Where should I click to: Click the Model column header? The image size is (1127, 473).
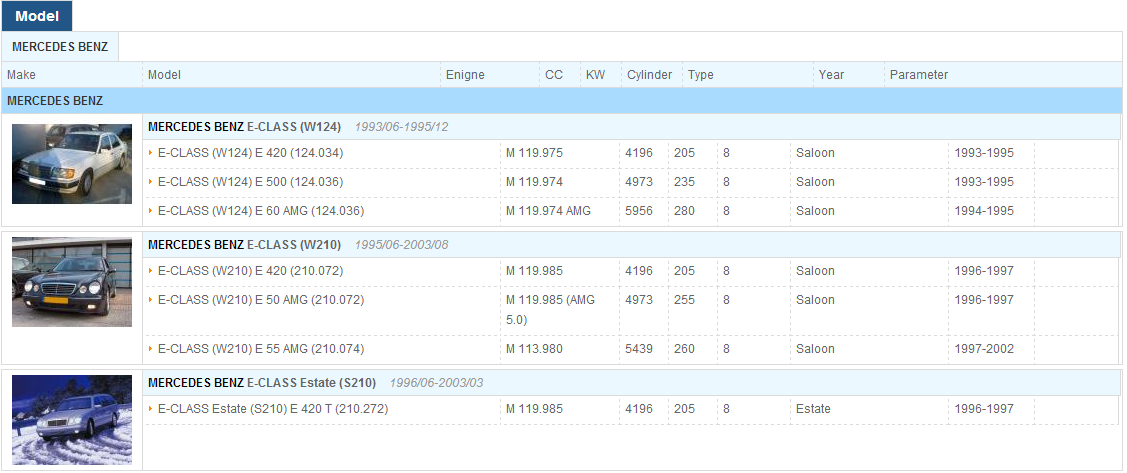(164, 75)
